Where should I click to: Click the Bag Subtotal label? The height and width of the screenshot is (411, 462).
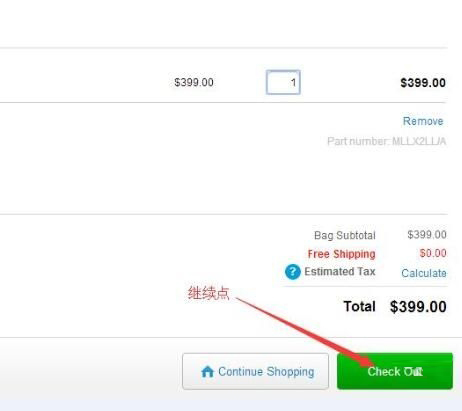(x=345, y=235)
